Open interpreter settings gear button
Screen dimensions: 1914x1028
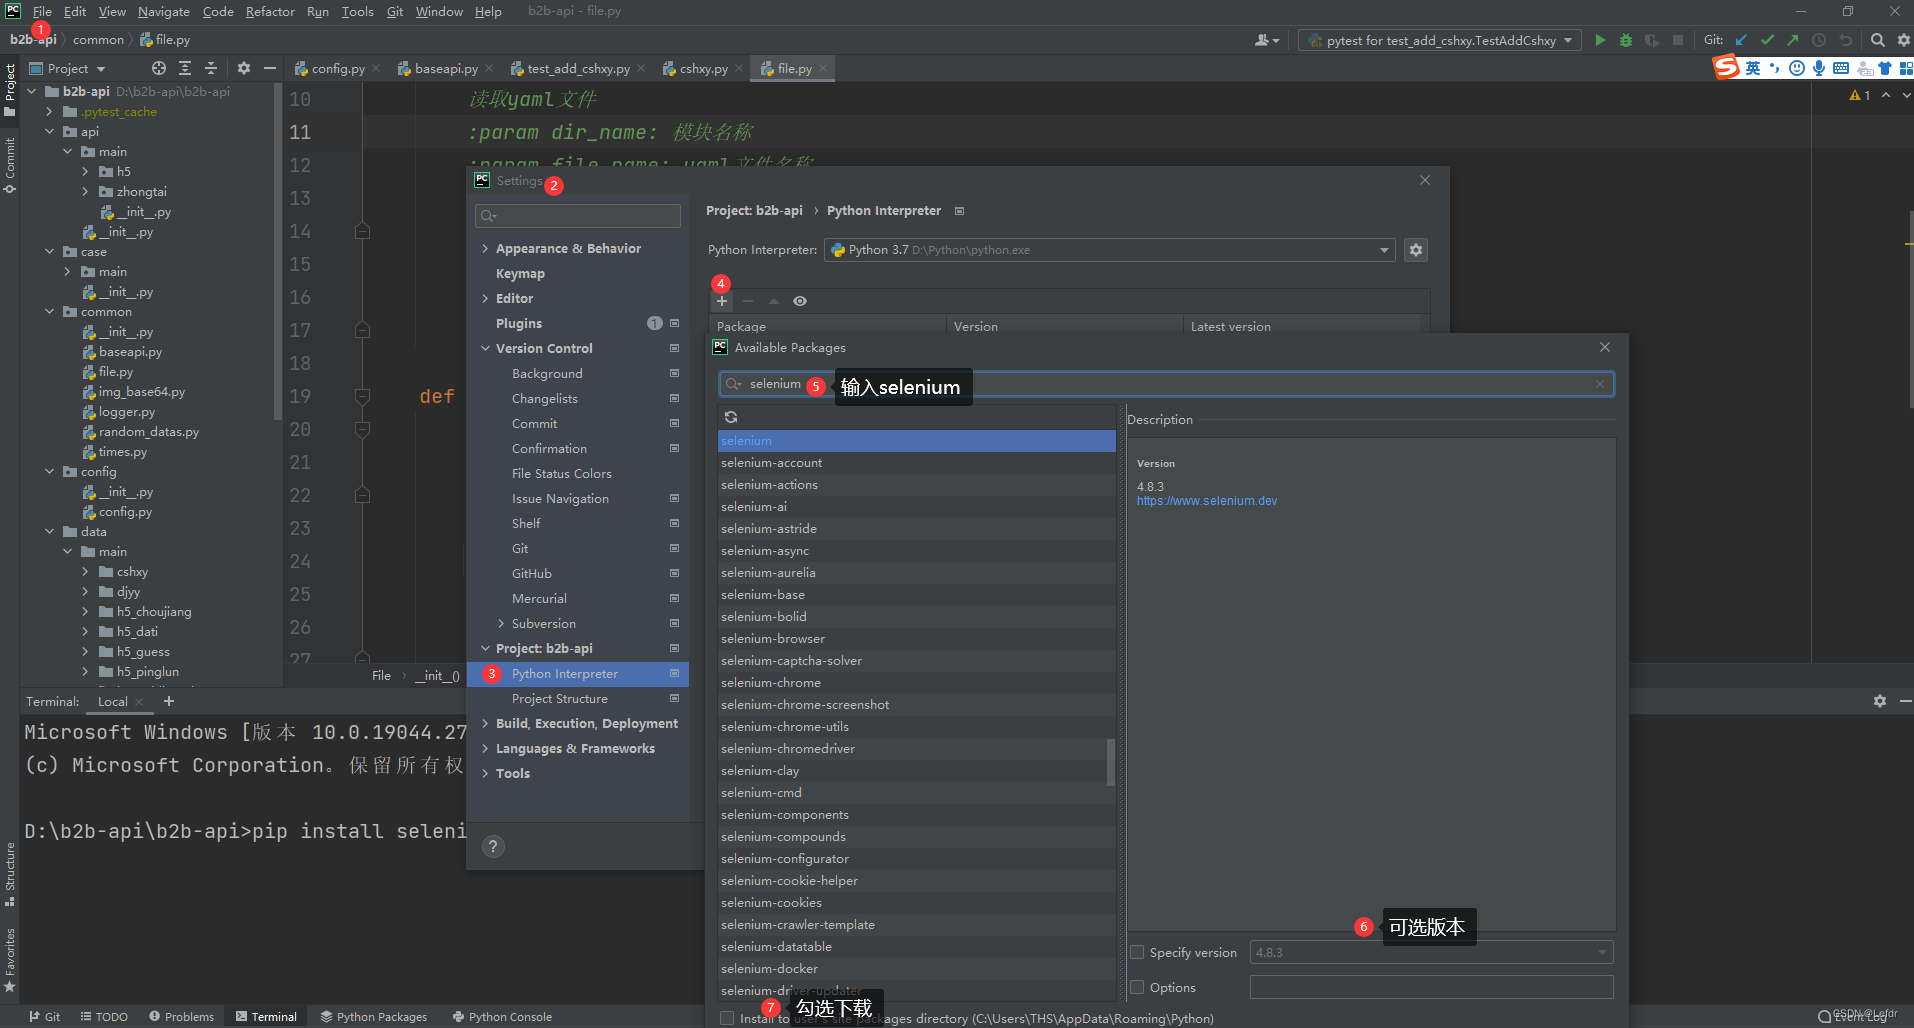click(x=1415, y=250)
